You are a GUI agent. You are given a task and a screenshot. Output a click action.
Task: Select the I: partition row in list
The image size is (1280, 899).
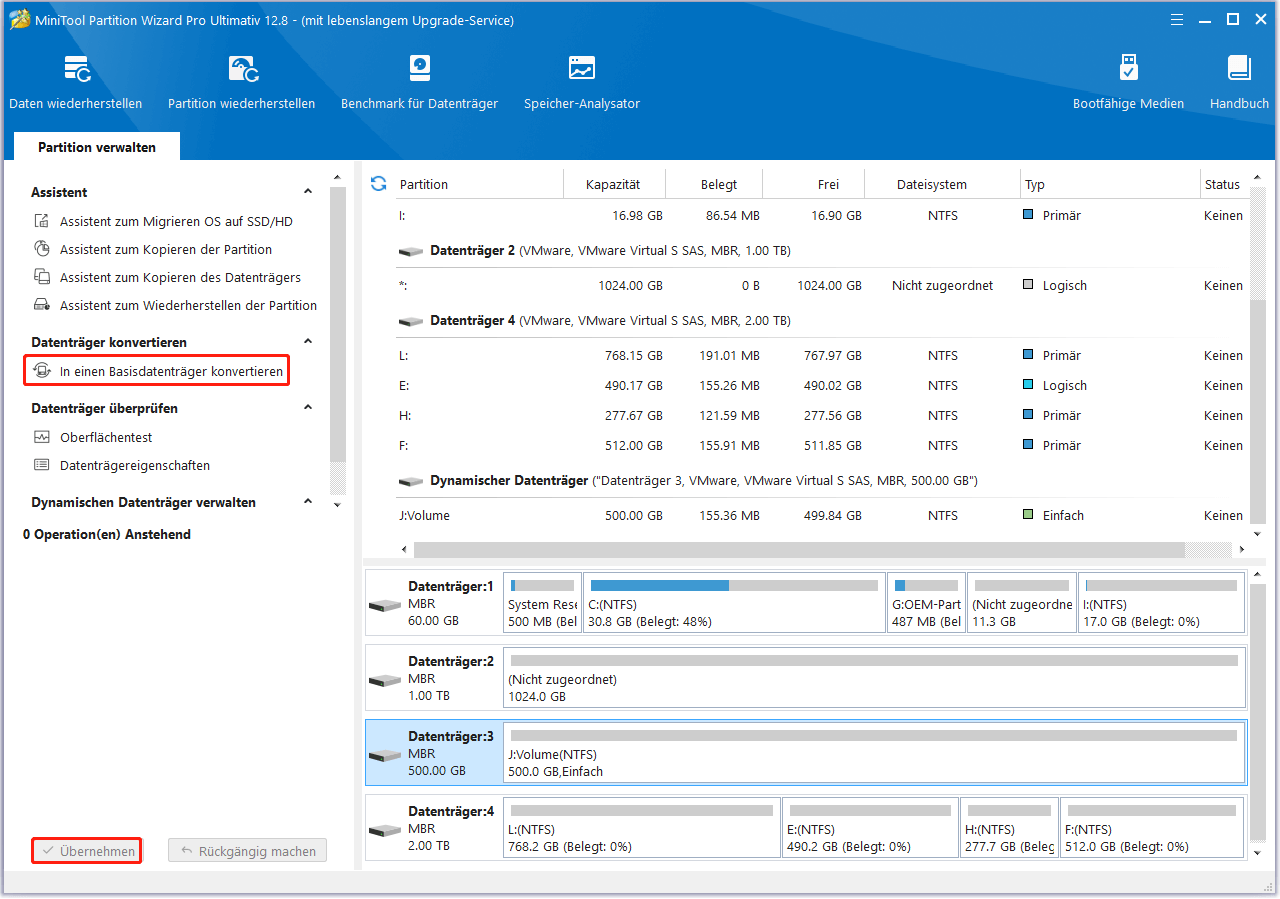tap(820, 216)
